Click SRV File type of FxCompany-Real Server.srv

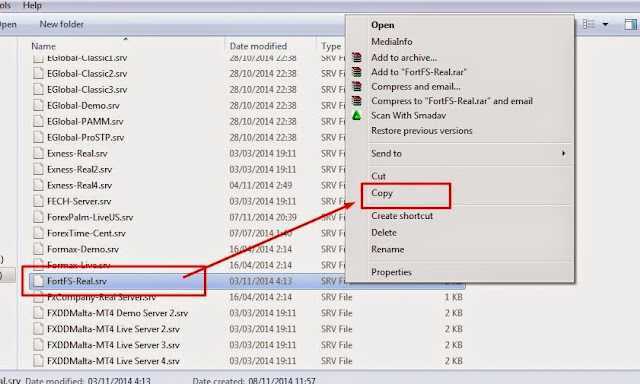pos(336,297)
